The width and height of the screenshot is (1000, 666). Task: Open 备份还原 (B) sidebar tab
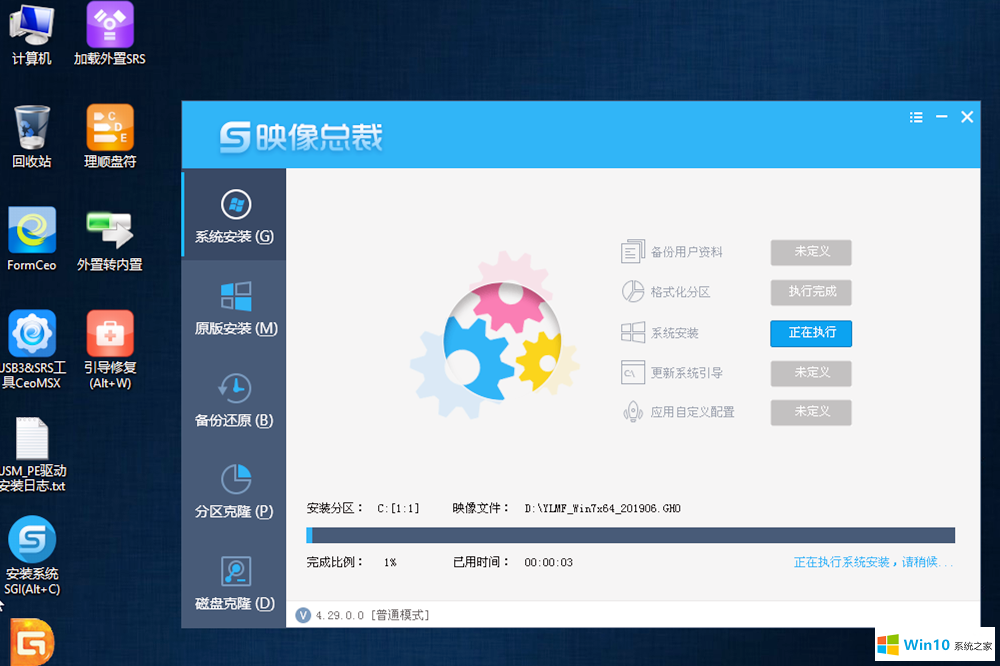pyautogui.click(x=234, y=400)
